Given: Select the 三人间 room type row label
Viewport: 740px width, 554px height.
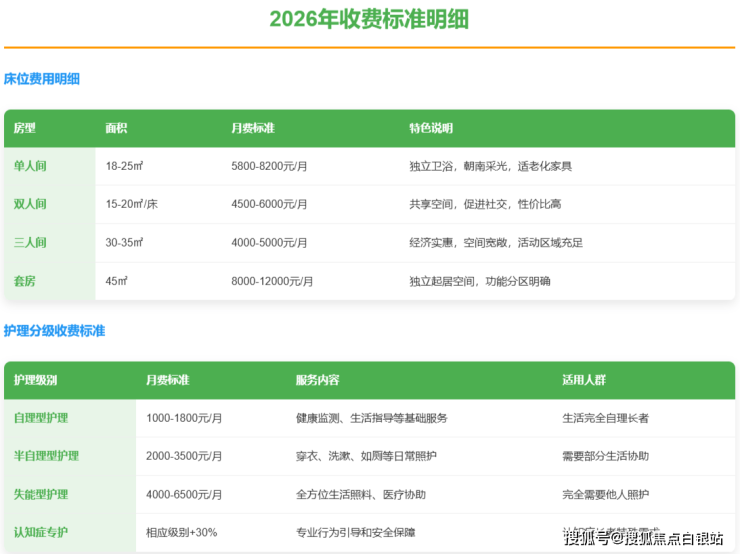Looking at the screenshot, I should click(x=30, y=243).
